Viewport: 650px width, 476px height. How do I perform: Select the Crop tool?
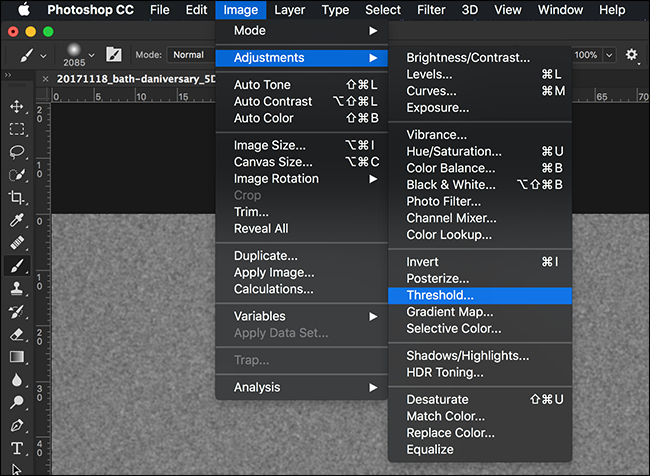pyautogui.click(x=17, y=198)
